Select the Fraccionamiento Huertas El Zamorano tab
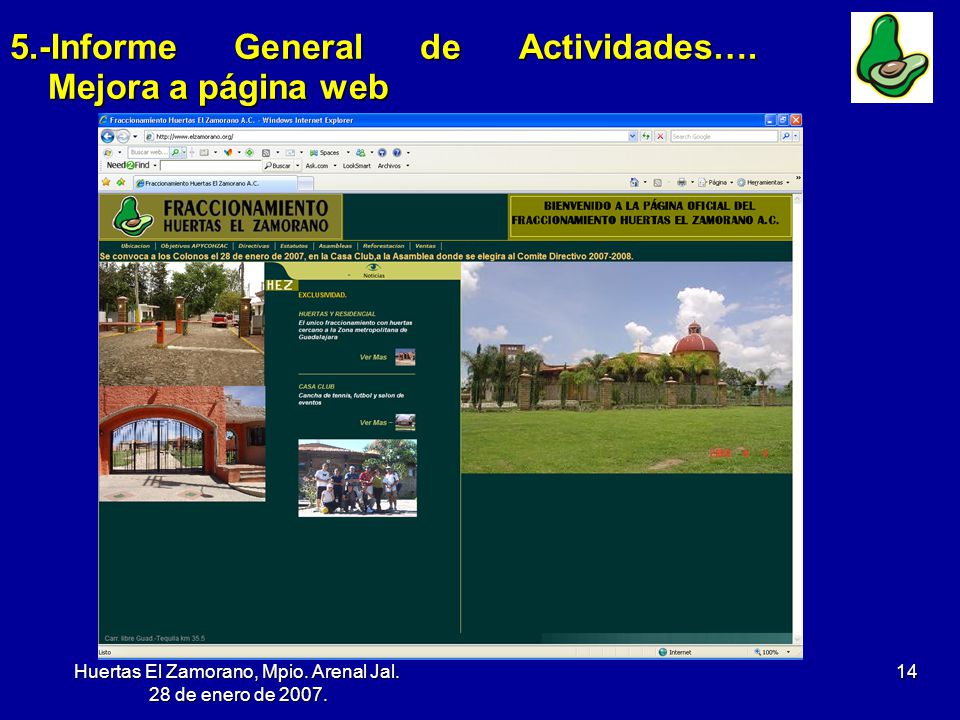 216,183
